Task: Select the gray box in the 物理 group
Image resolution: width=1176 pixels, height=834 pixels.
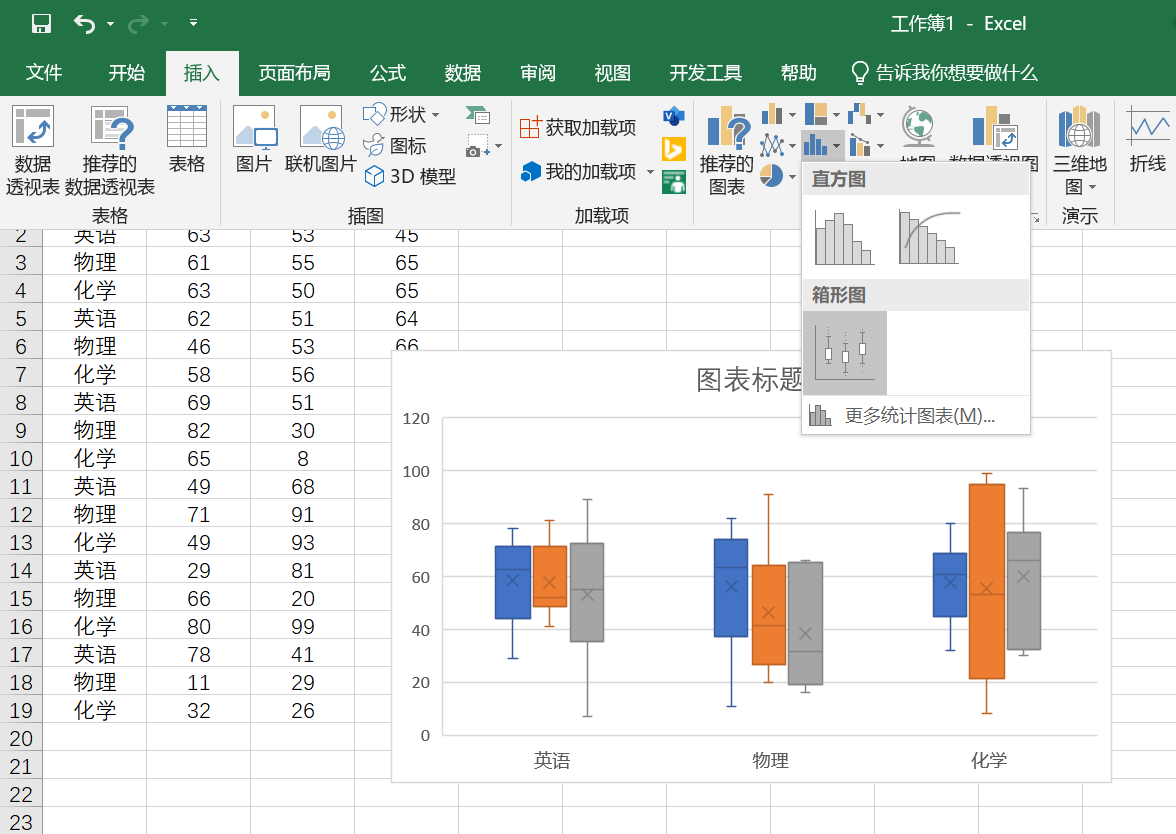Action: pyautogui.click(x=806, y=623)
